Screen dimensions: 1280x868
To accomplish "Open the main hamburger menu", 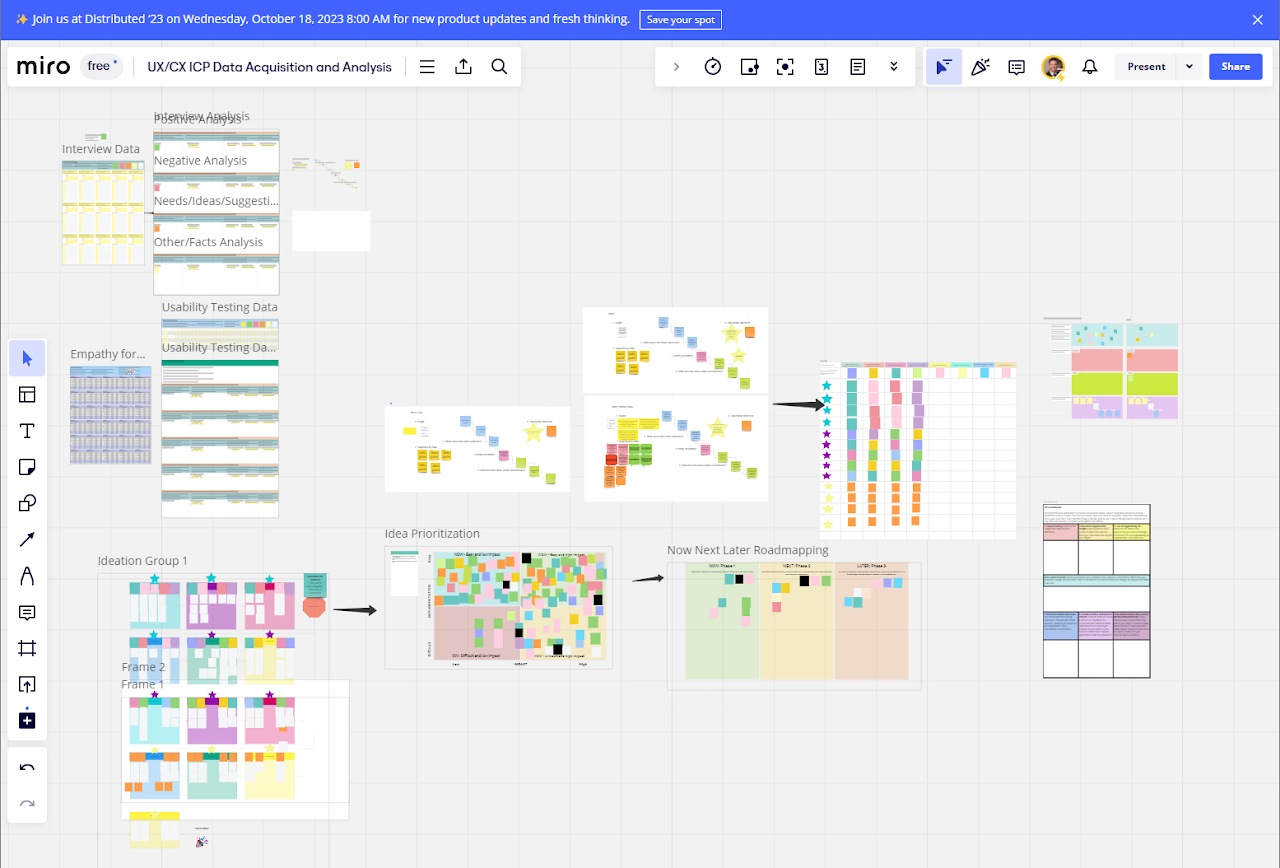I will coord(427,67).
